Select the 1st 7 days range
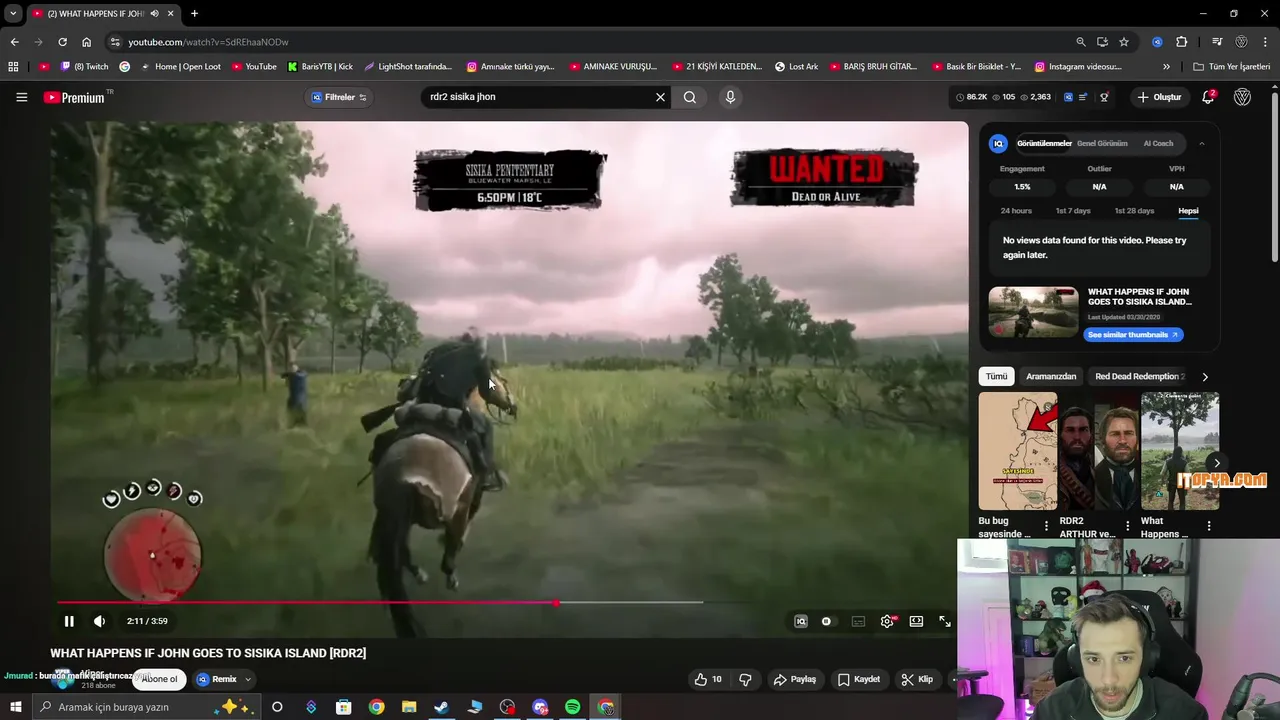The image size is (1280, 720). coord(1073,211)
